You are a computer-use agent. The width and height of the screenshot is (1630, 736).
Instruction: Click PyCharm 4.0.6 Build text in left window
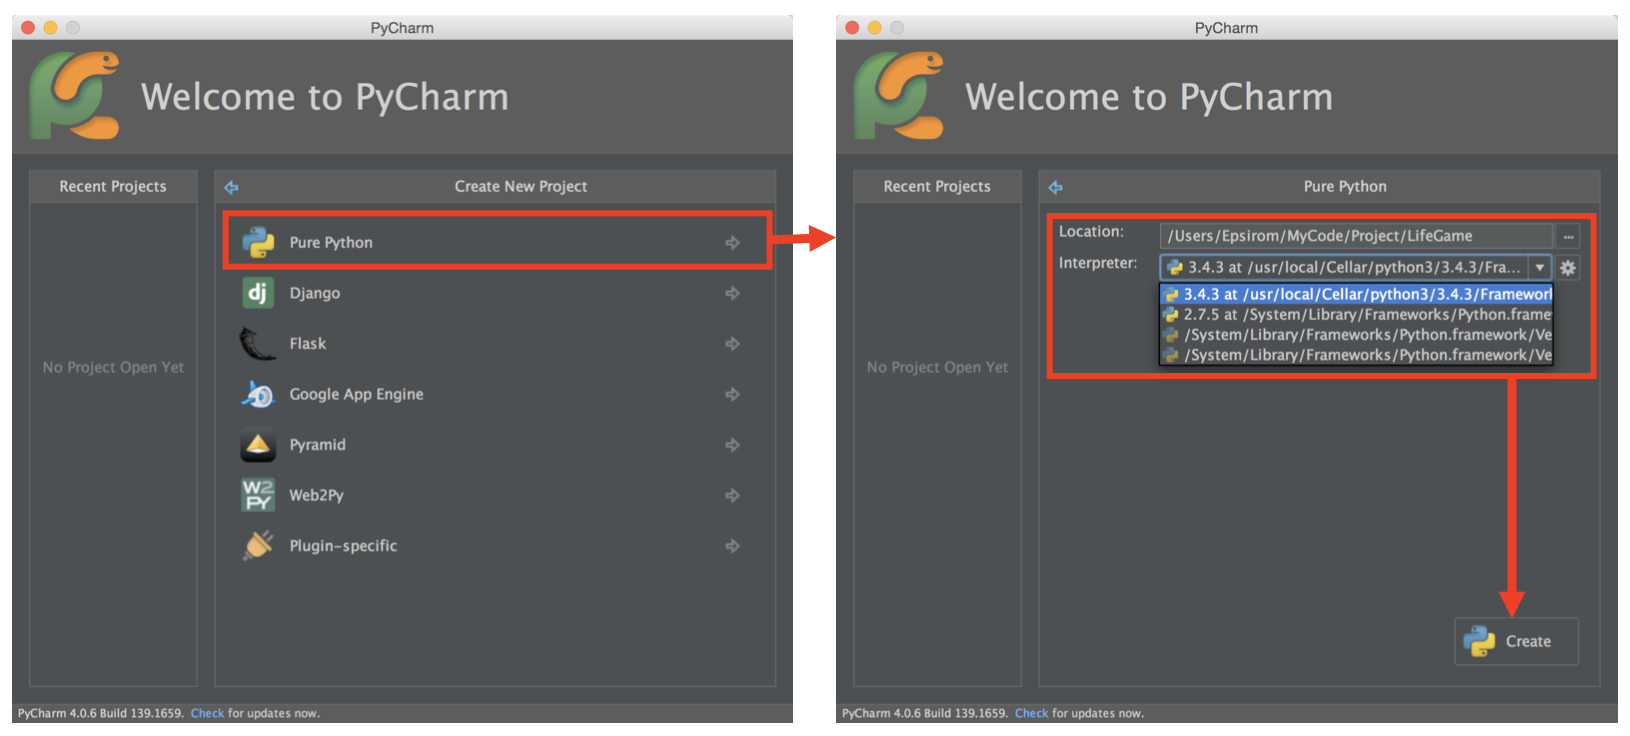tap(101, 713)
